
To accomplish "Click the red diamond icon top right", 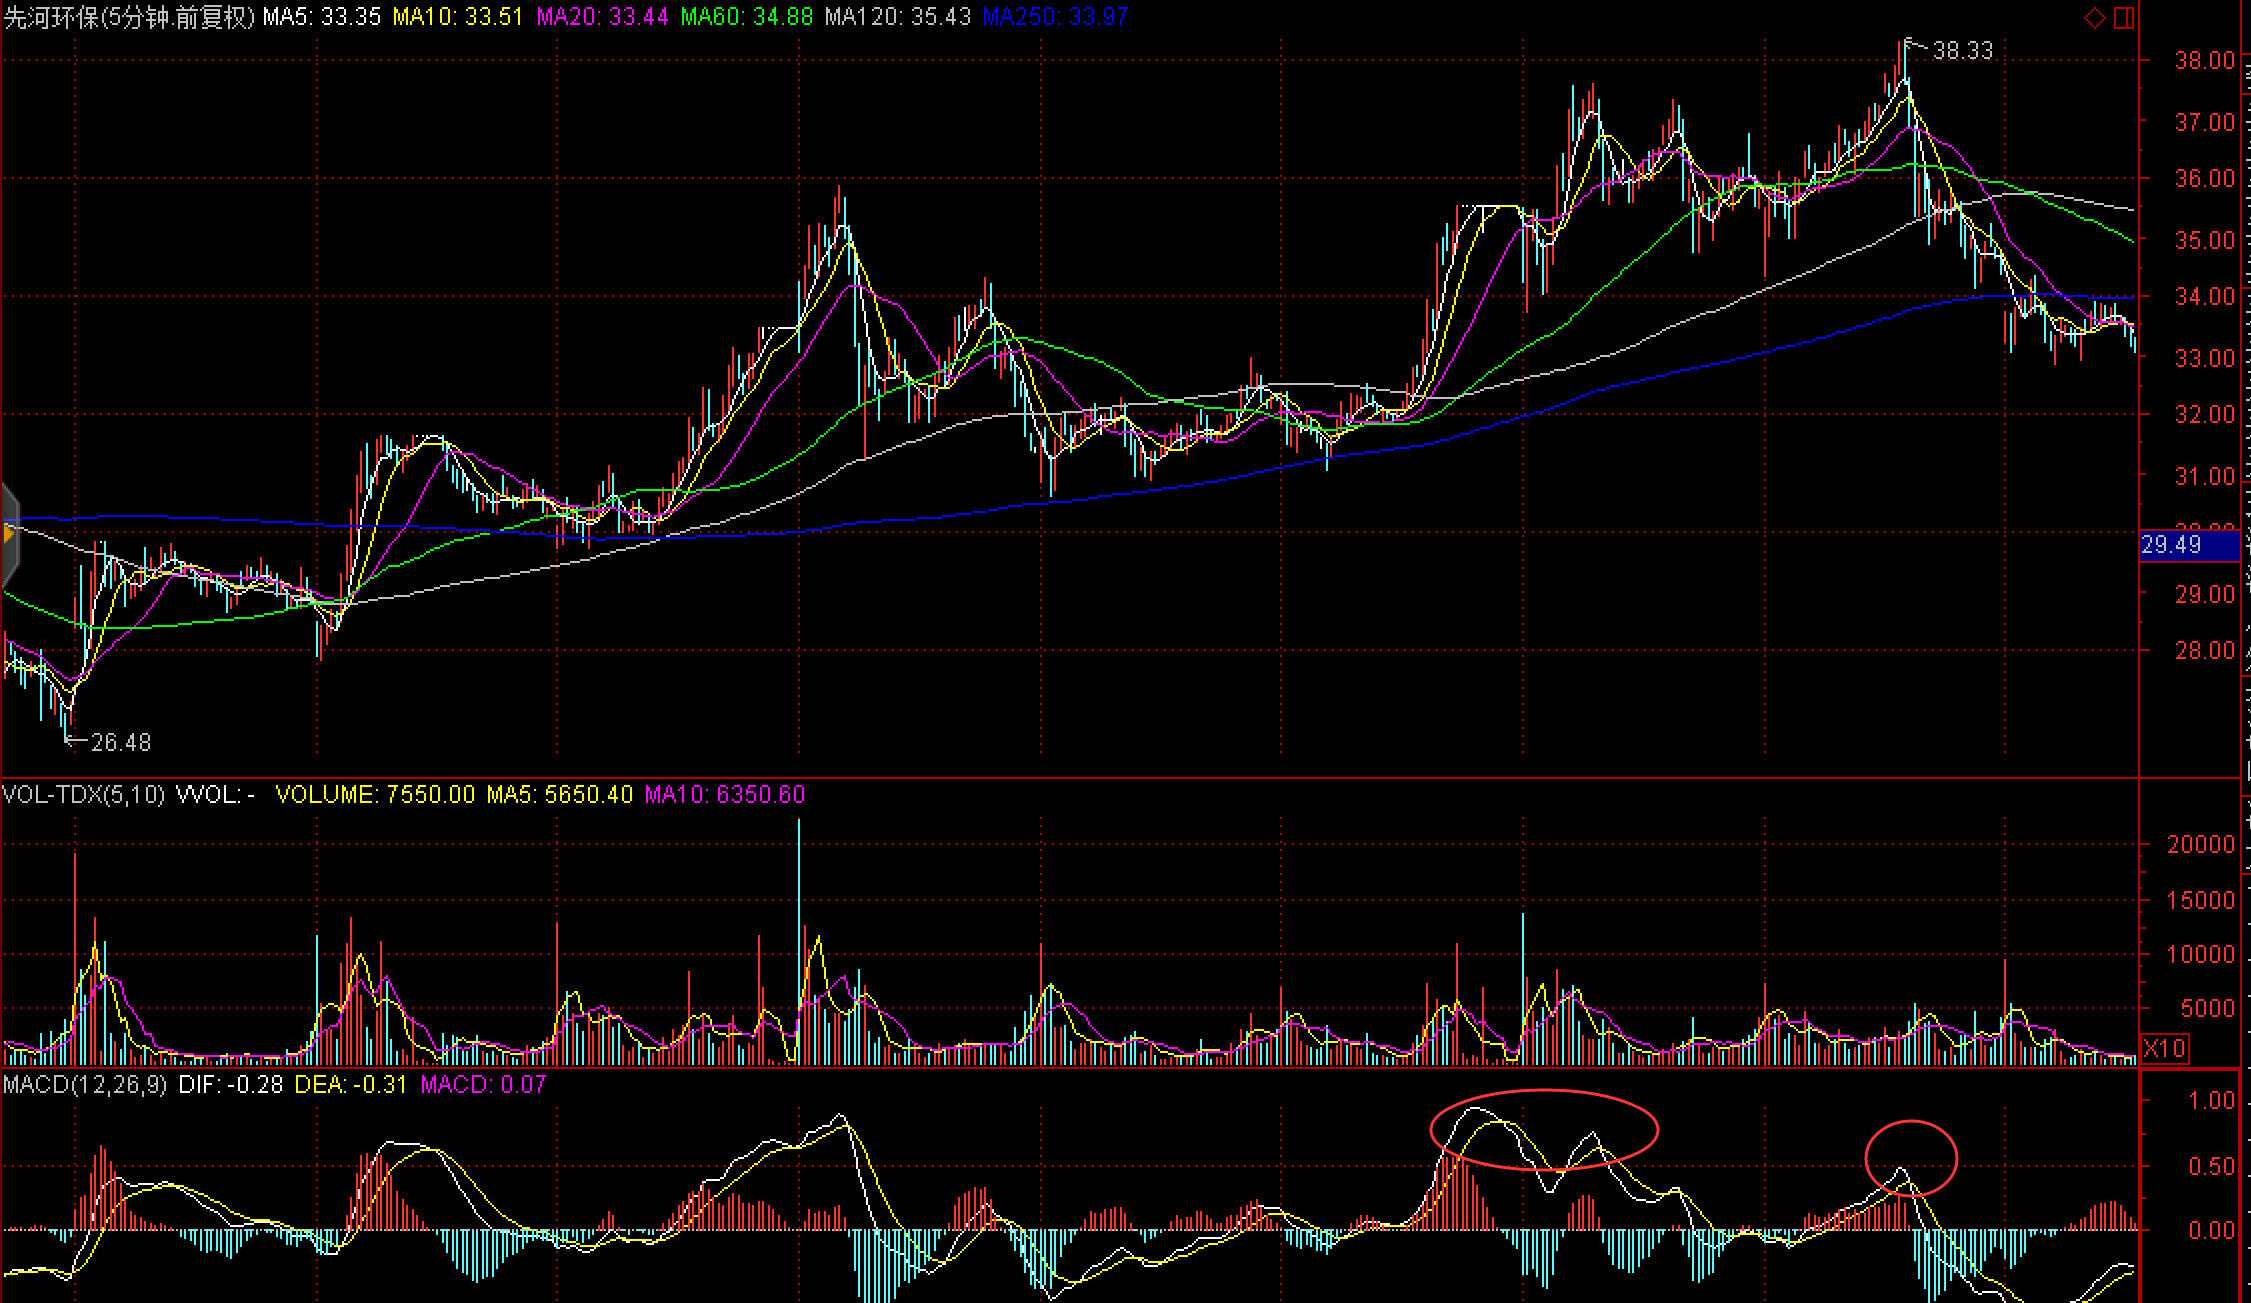I will [x=2094, y=18].
